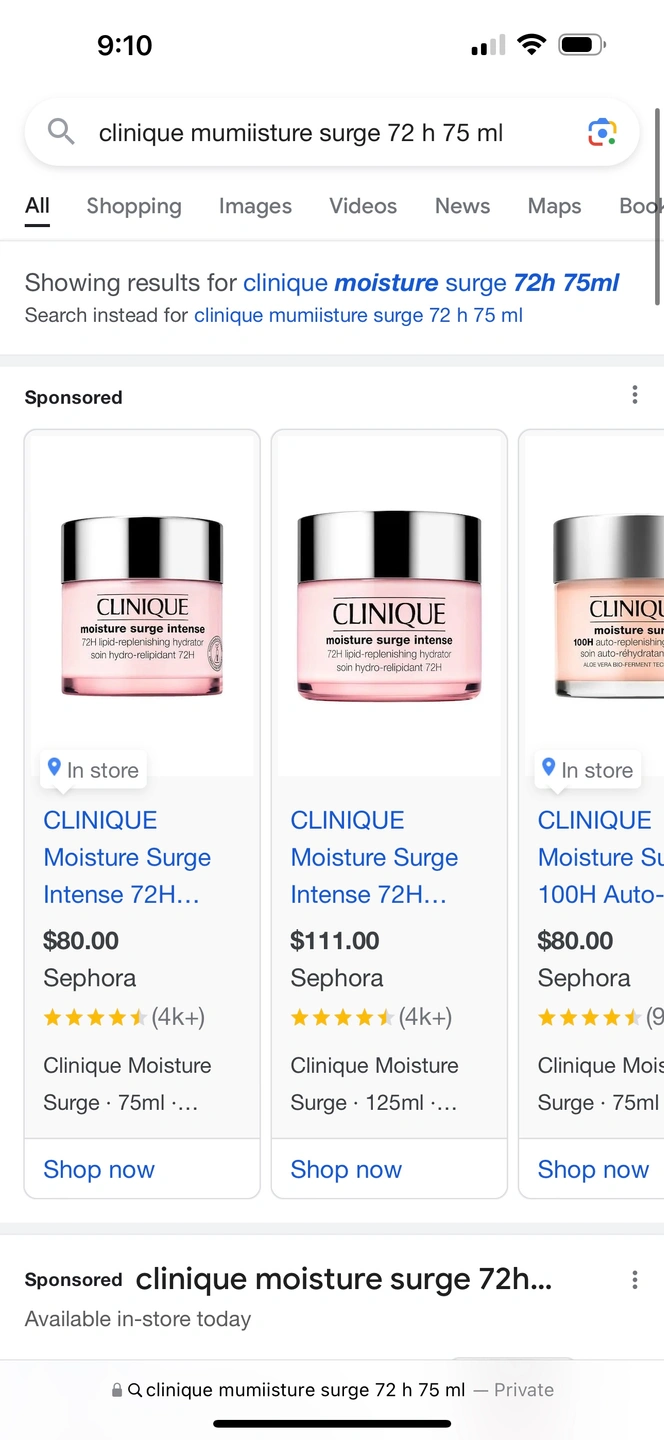Click 'Shop now' for the $111.00 product
The width and height of the screenshot is (664, 1440).
click(x=346, y=1169)
